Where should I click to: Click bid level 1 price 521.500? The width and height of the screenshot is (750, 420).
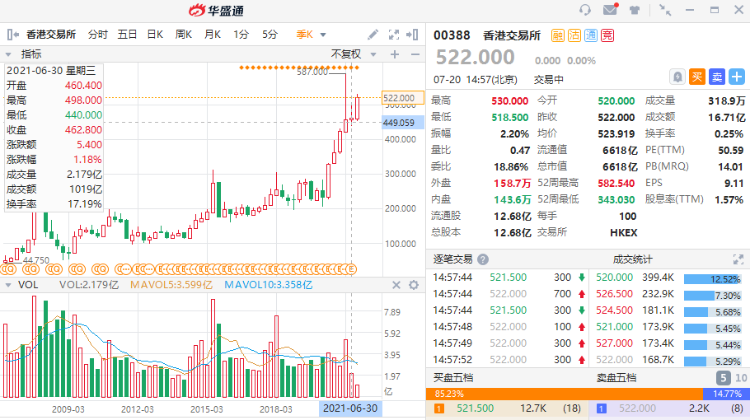click(475, 409)
